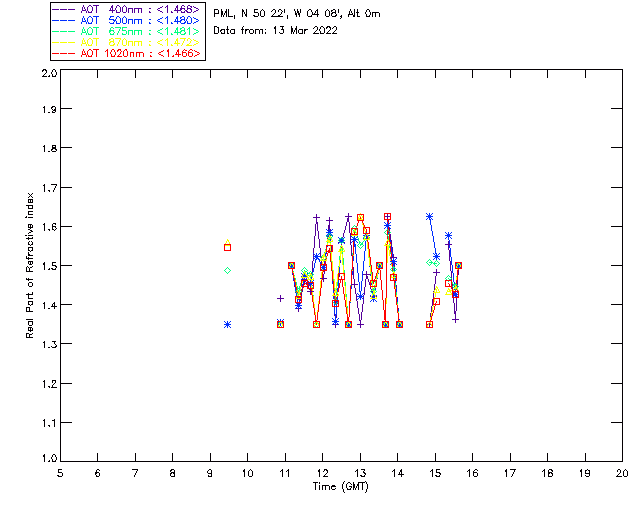Click the x-axis tick label 16
The height and width of the screenshot is (512, 640).
point(472,473)
